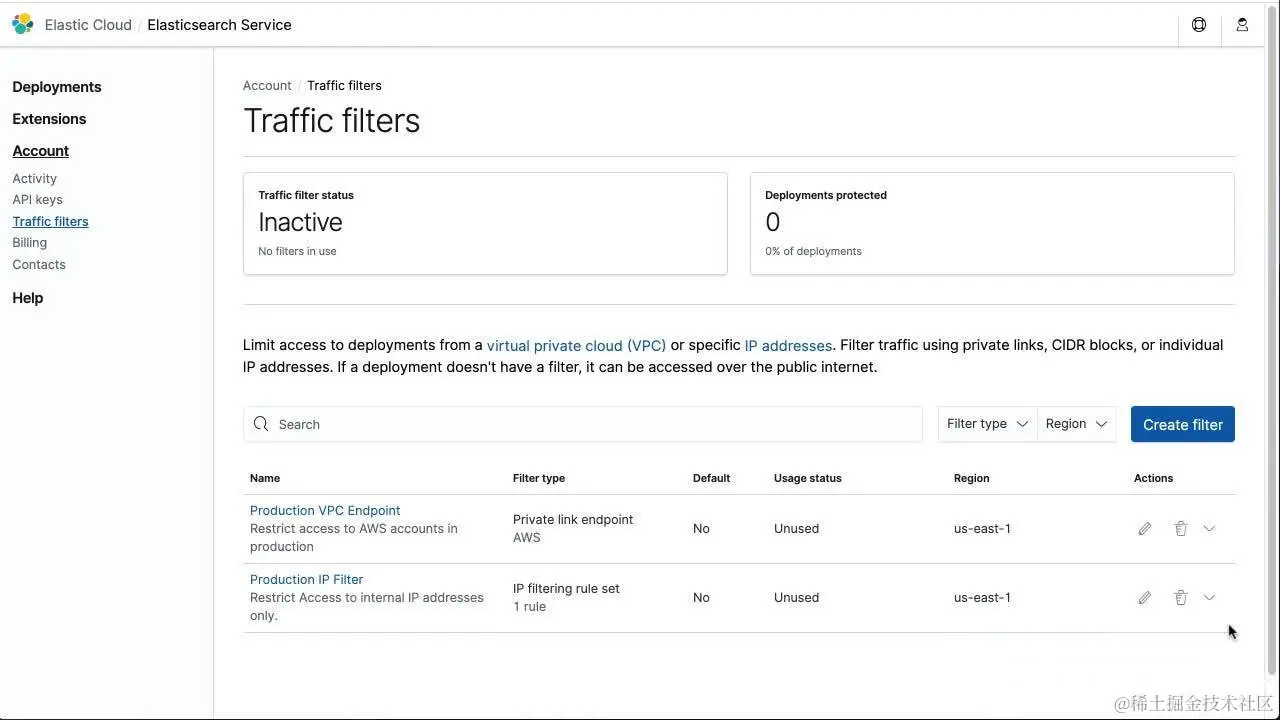Go to Deployments in the sidebar
The height and width of the screenshot is (720, 1280).
(57, 87)
